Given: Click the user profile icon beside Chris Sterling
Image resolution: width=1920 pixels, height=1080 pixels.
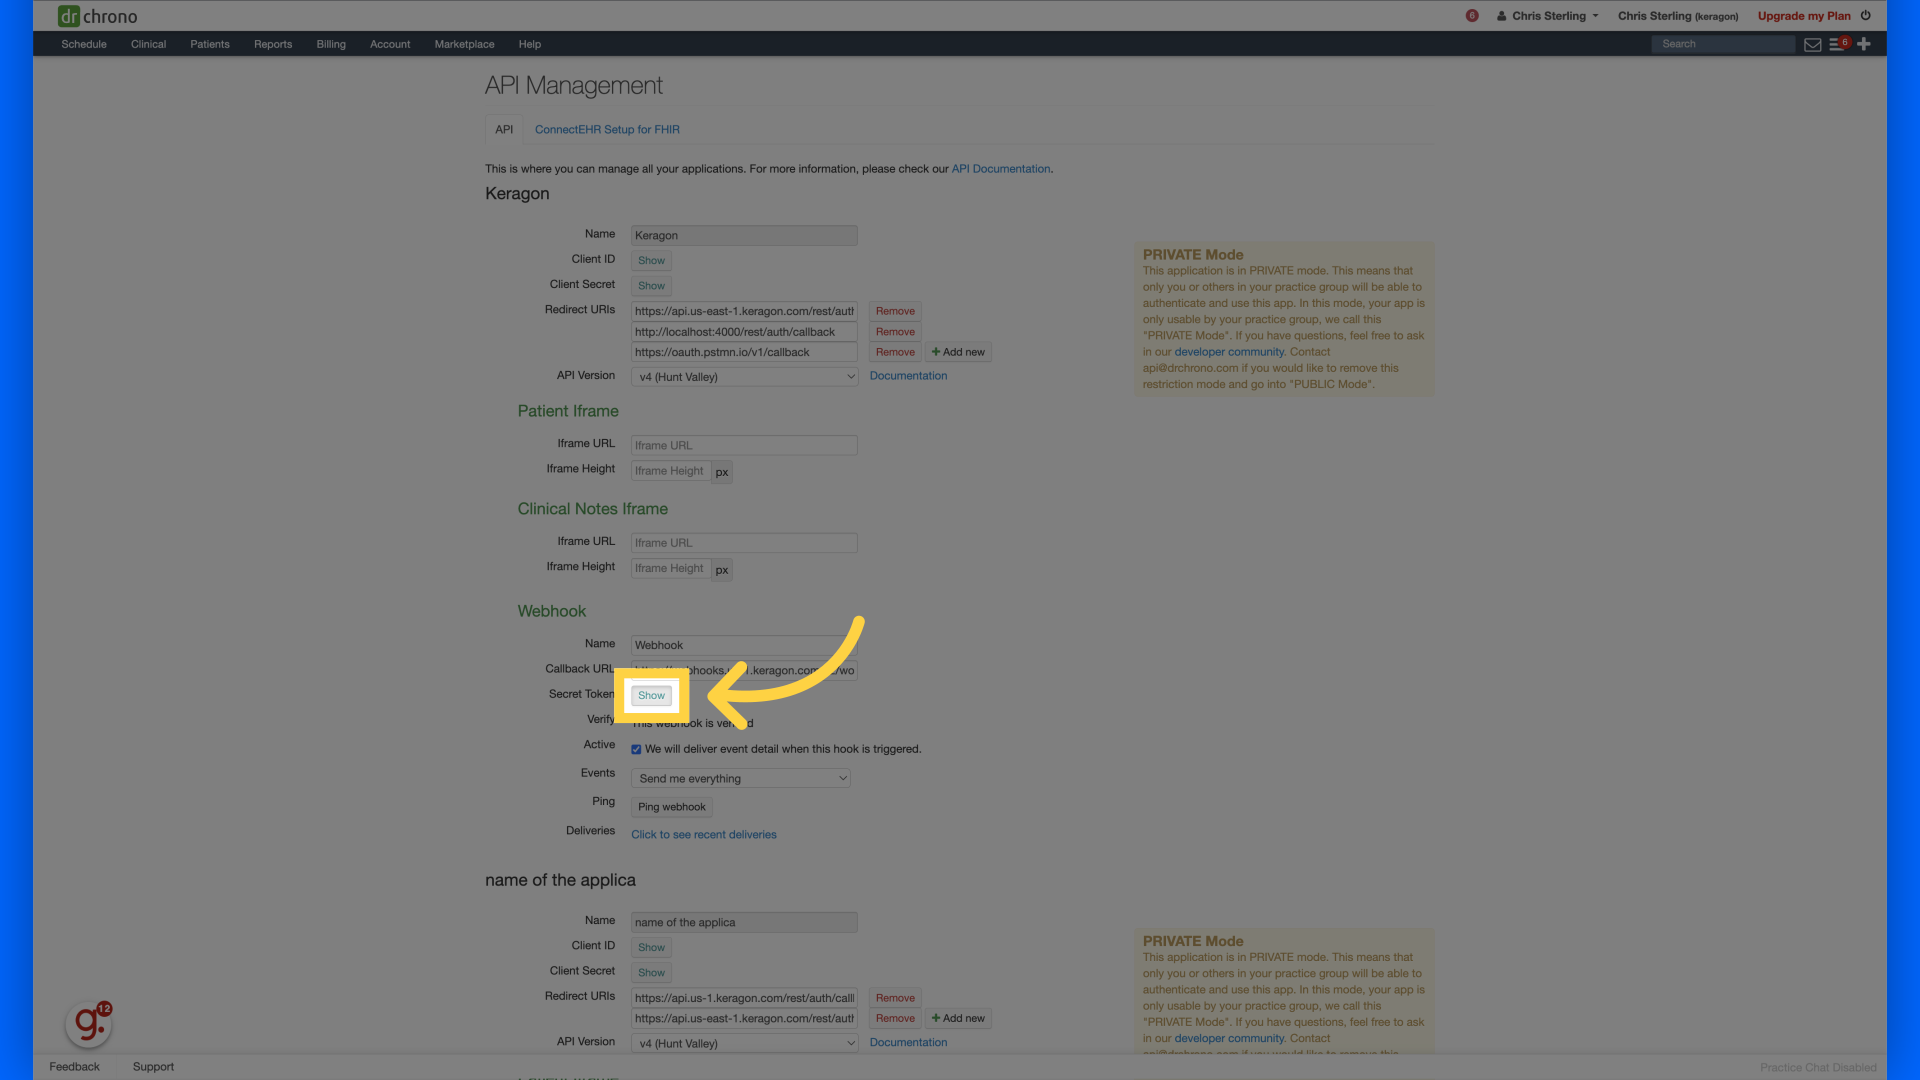Looking at the screenshot, I should (1502, 16).
